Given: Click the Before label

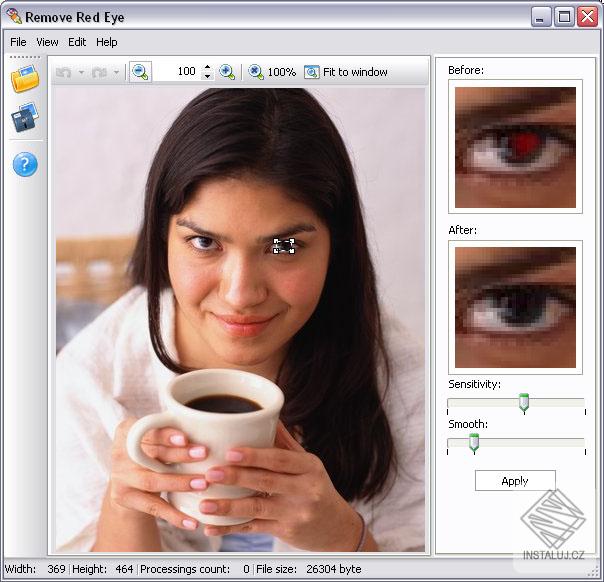Looking at the screenshot, I should [466, 70].
